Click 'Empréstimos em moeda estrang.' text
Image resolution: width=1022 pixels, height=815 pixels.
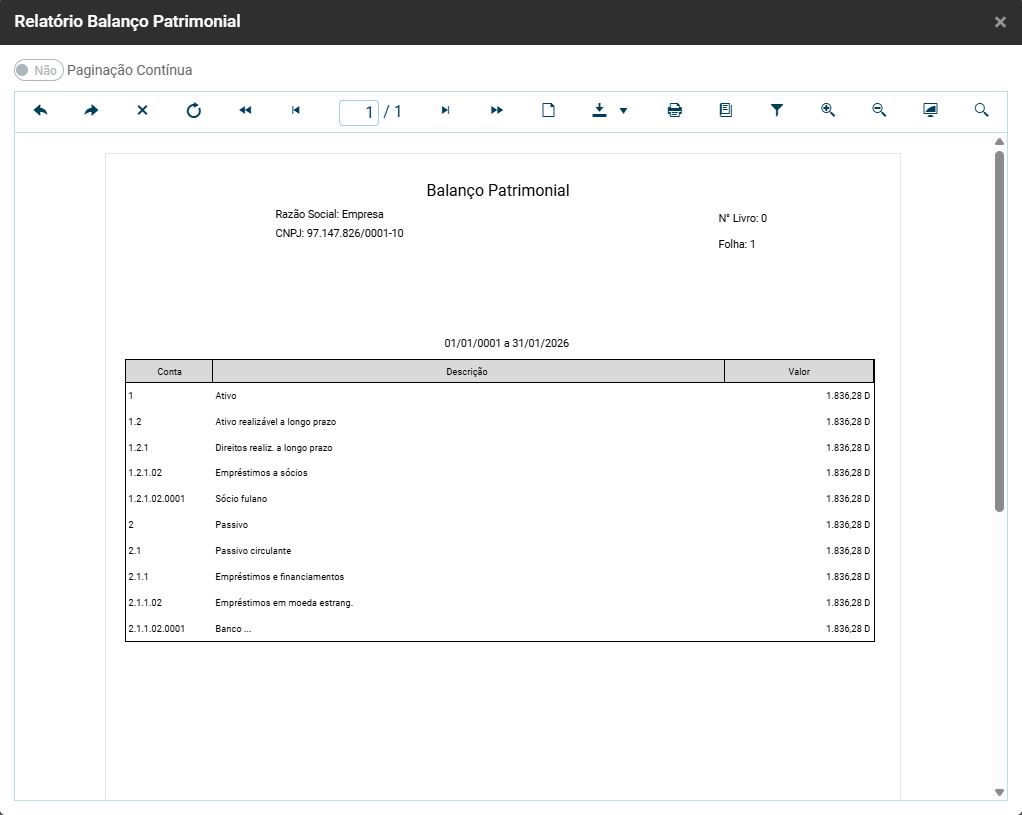tap(284, 603)
